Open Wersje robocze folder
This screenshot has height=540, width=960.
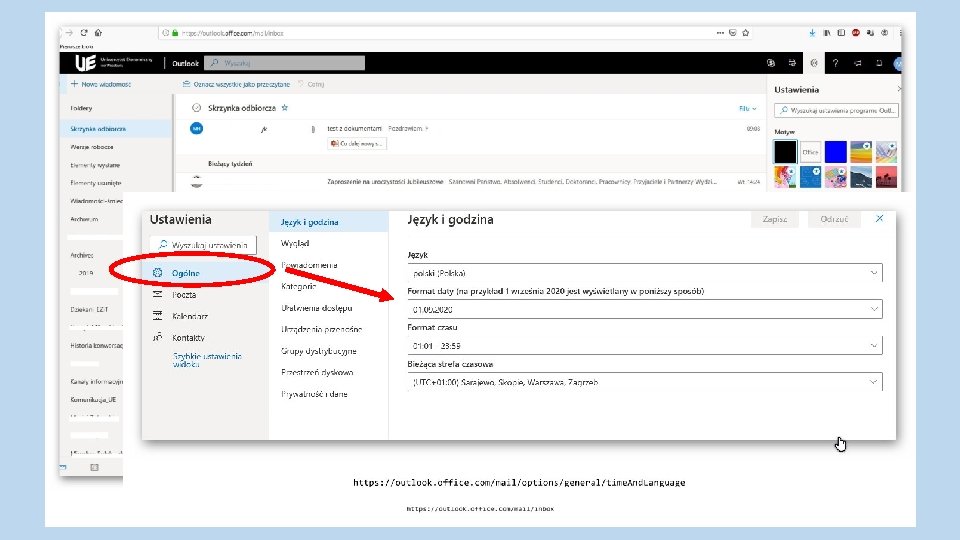point(92,147)
